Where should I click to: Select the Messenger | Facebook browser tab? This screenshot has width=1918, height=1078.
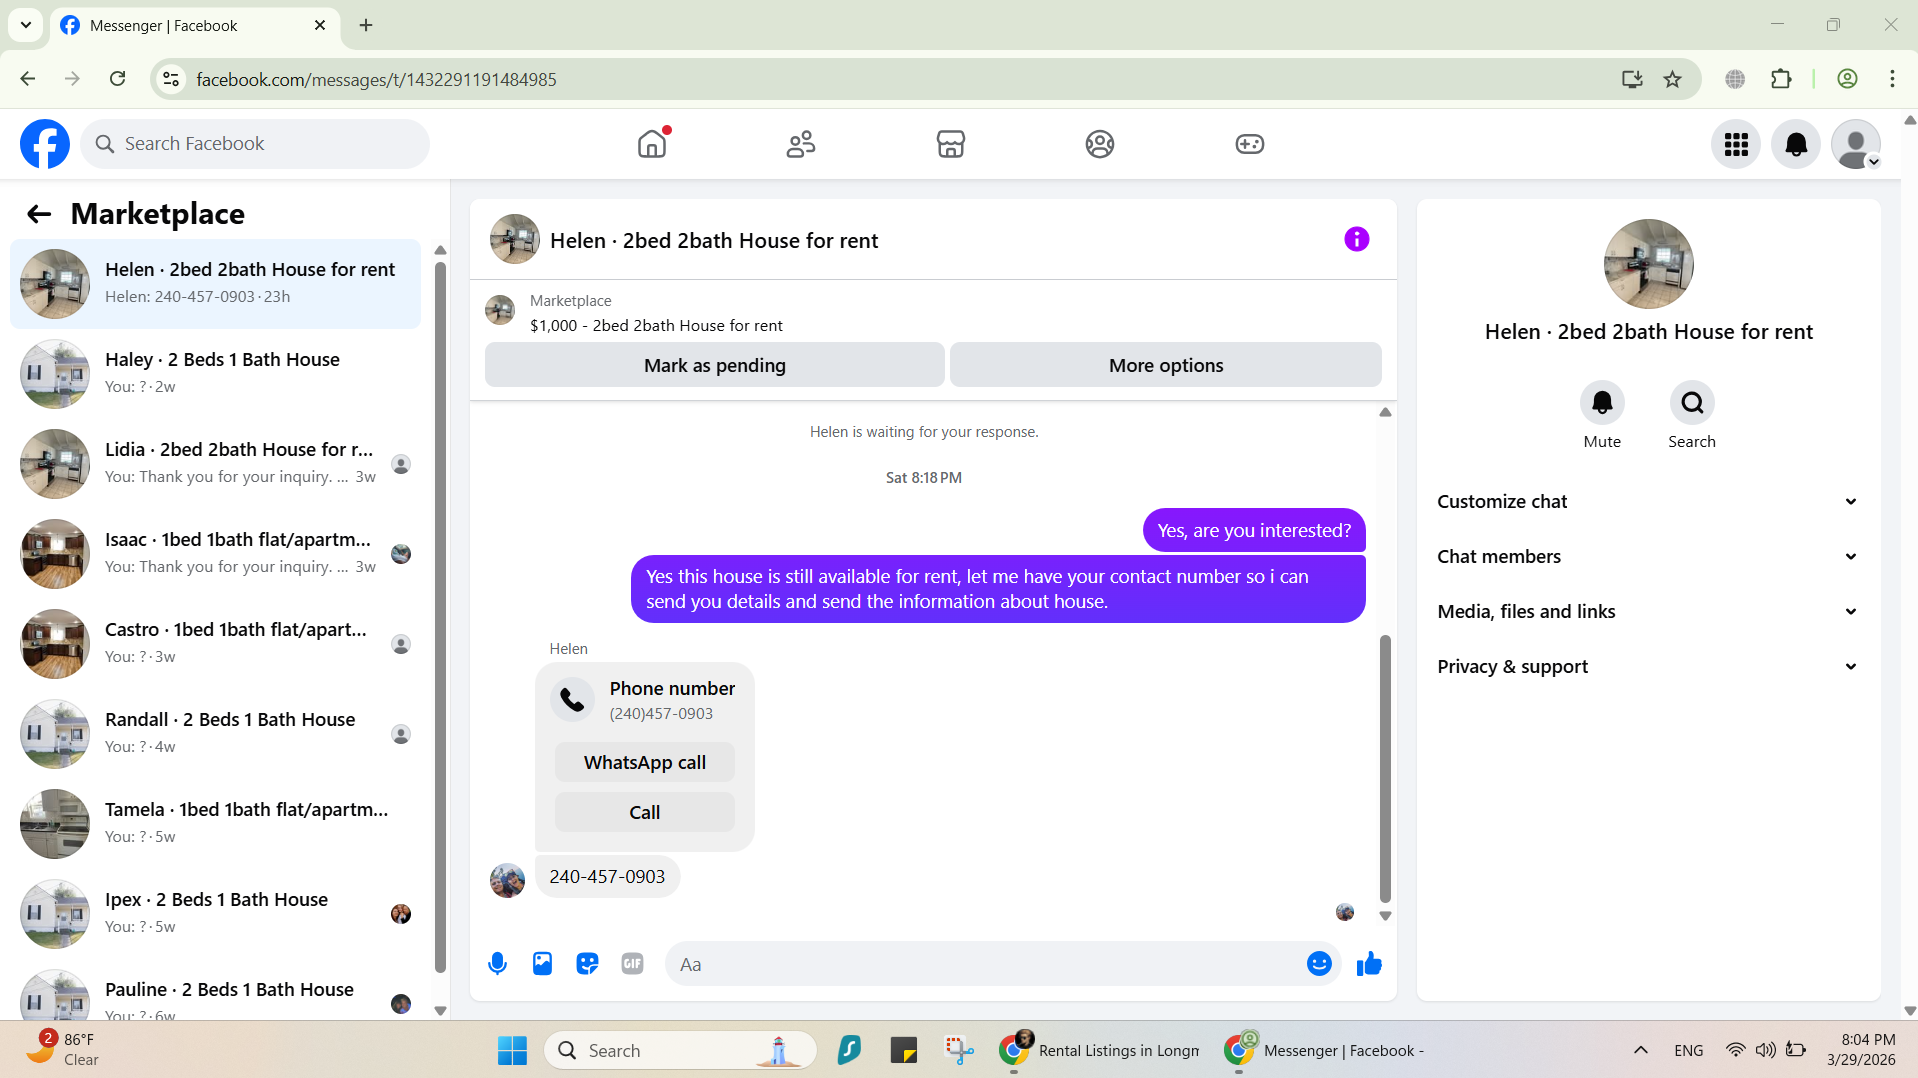click(x=194, y=26)
